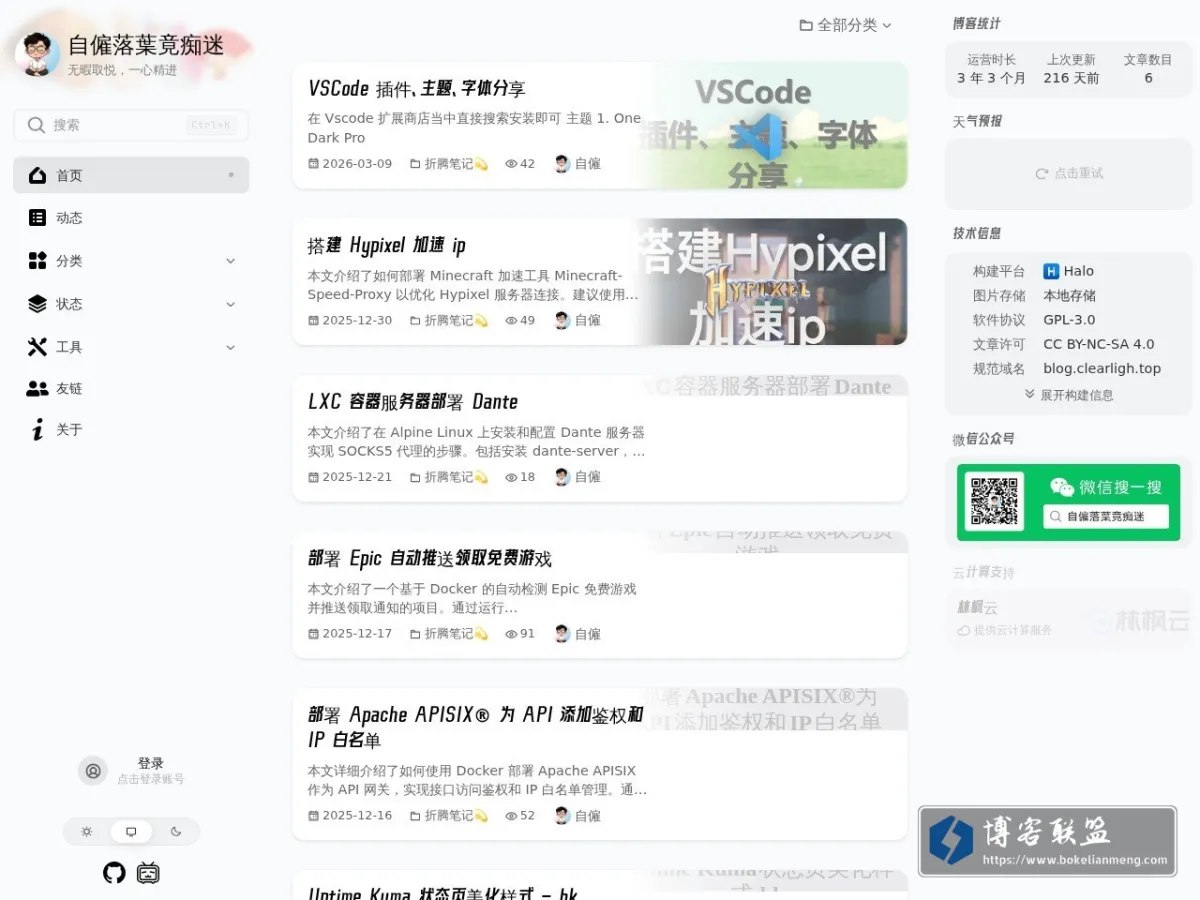This screenshot has width=1200, height=900.
Task: Click CC BY-NC-SA 4.0 license
Action: [x=1099, y=344]
